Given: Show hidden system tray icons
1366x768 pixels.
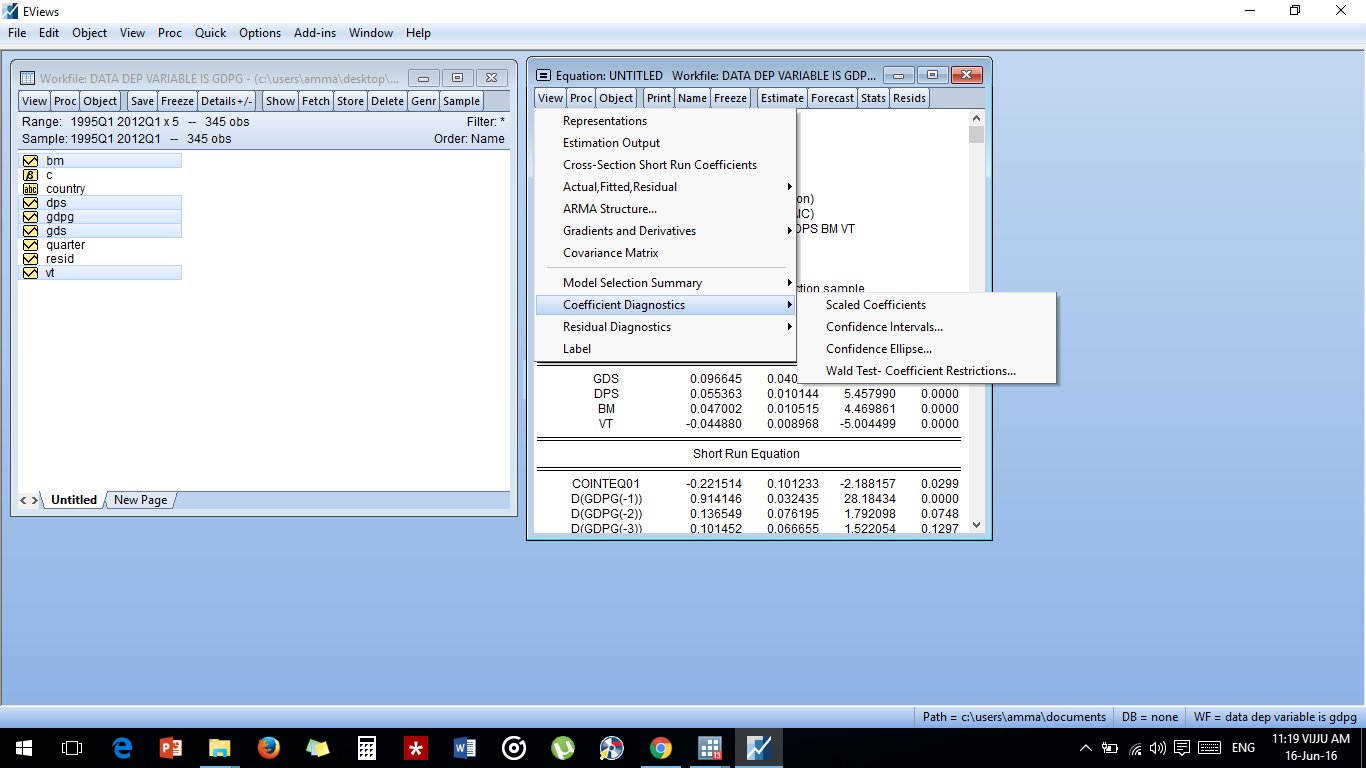Looking at the screenshot, I should [x=1086, y=747].
